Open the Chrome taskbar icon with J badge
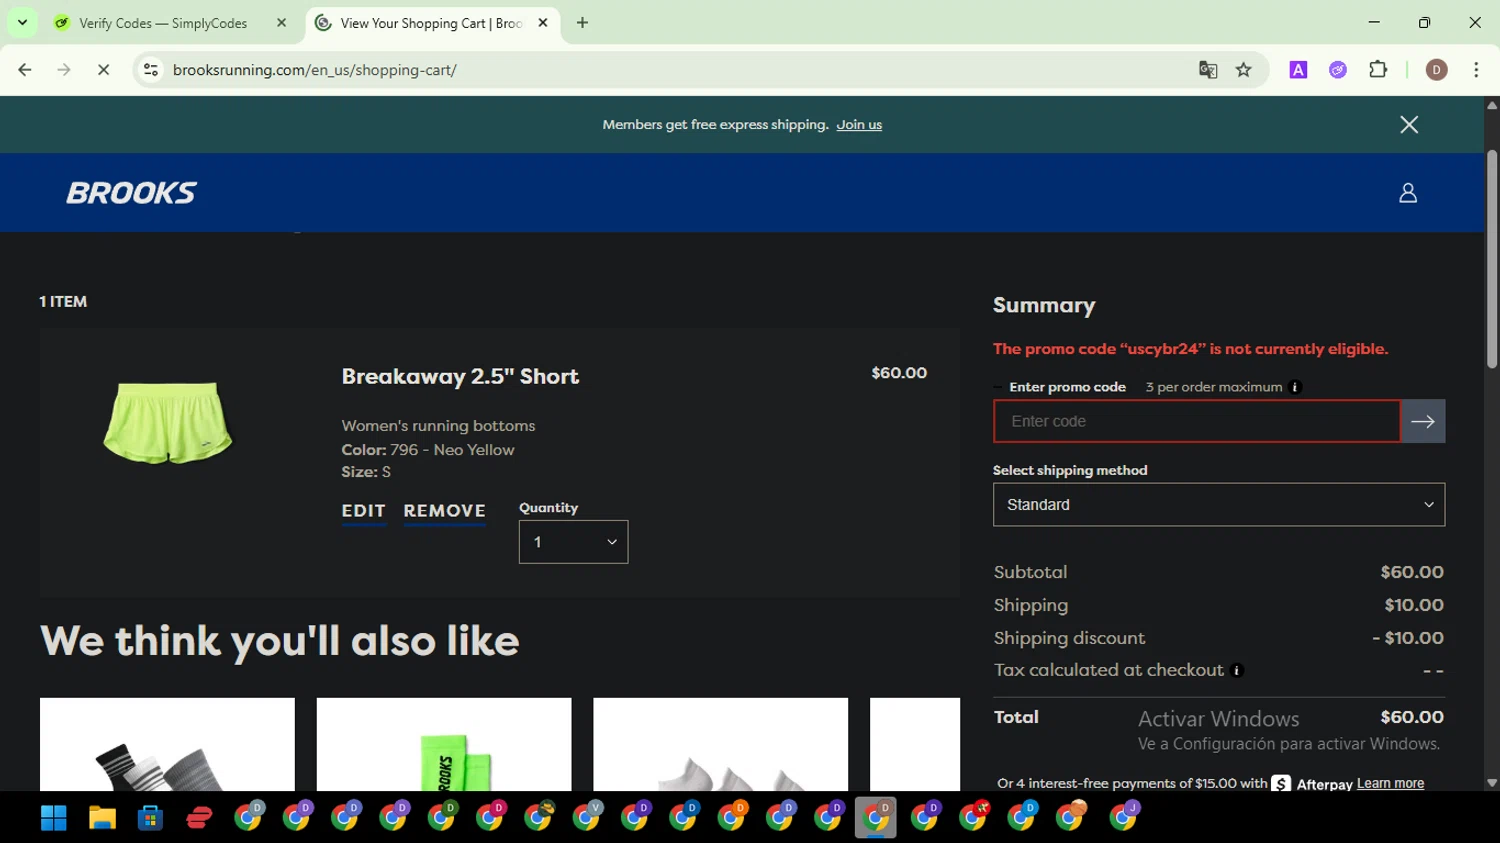Viewport: 1500px width, 843px height. [x=1124, y=817]
